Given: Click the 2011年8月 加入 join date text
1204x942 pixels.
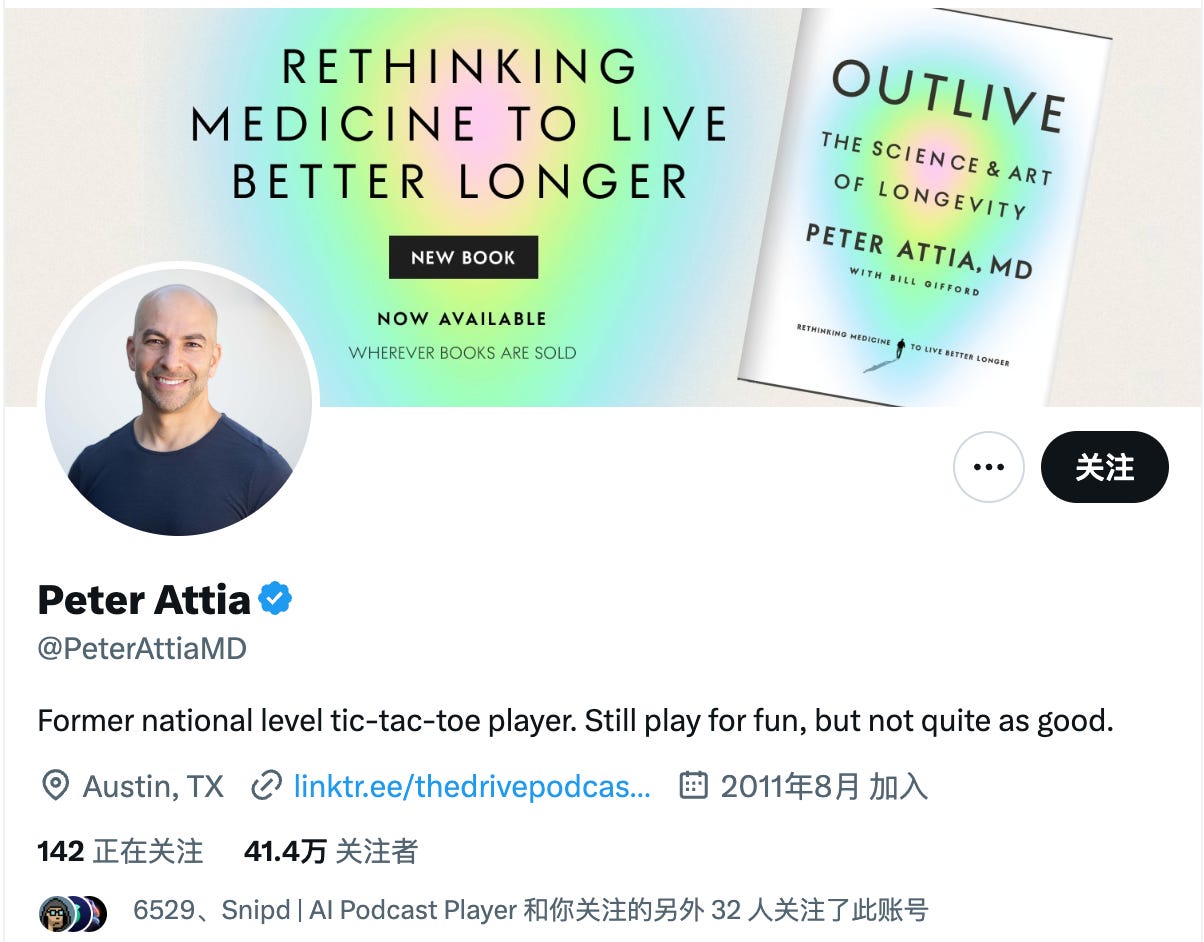Looking at the screenshot, I should [x=824, y=787].
